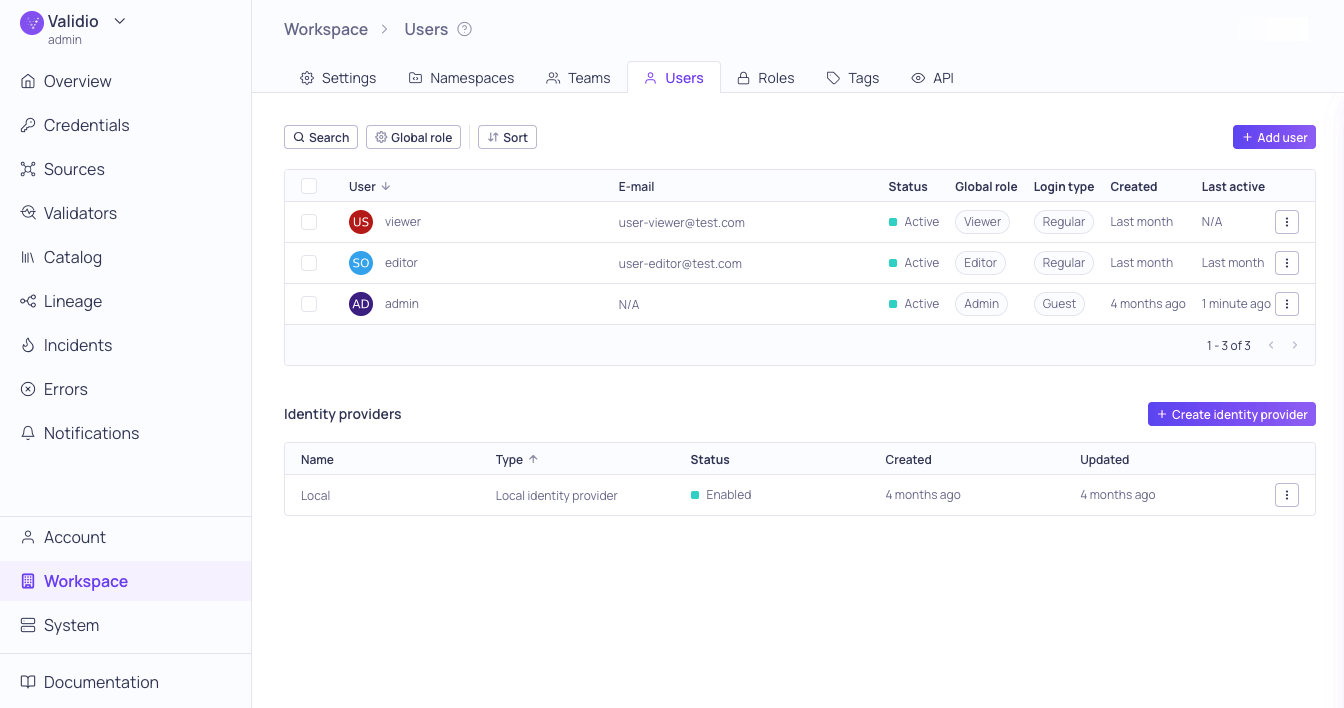Click the Account person icon
This screenshot has height=708, width=1344.
tap(28, 537)
